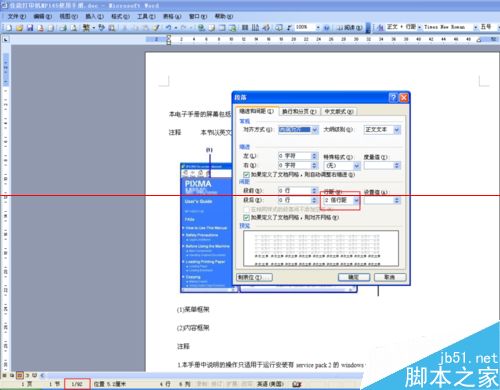Toggle auto-adjust right indent checkbox
The height and width of the screenshot is (390, 500).
click(x=246, y=174)
